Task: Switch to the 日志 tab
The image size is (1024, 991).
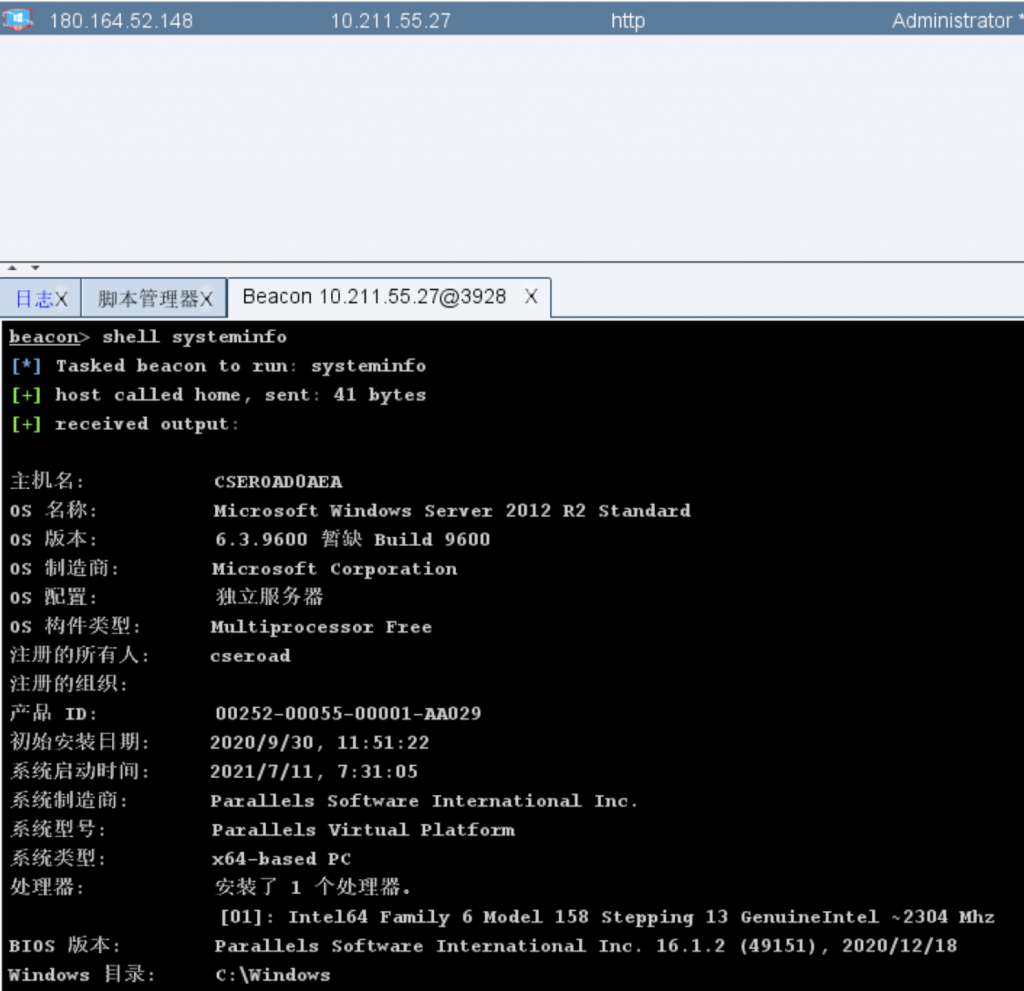Action: click(34, 299)
